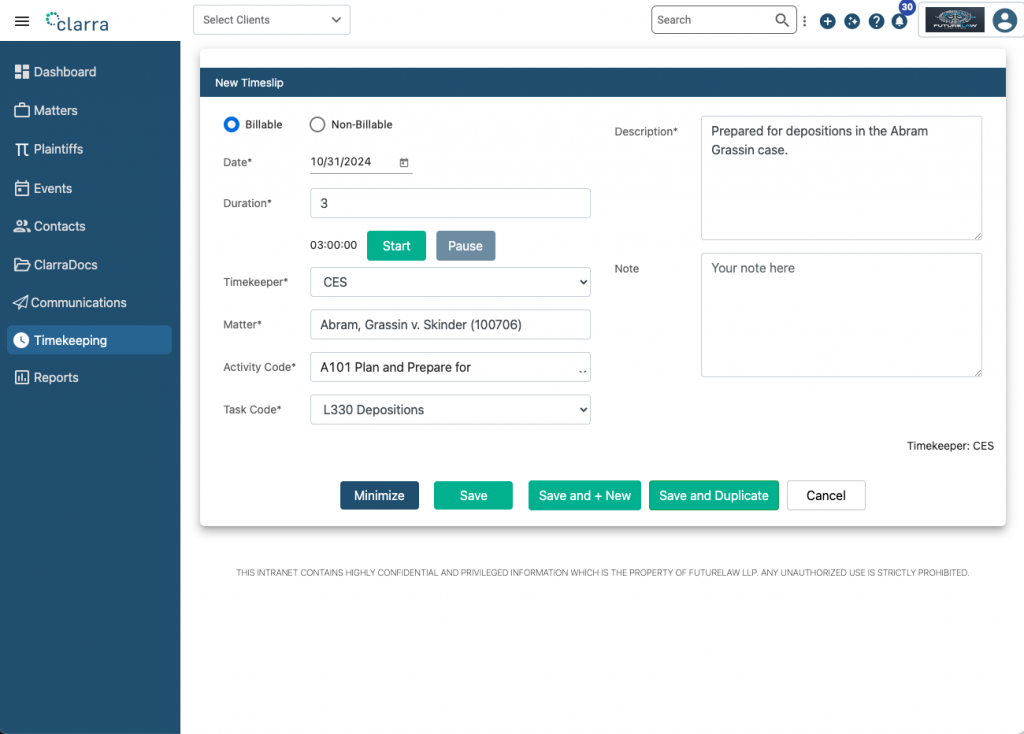Click the search magnifier icon
The width and height of the screenshot is (1024, 734).
pyautogui.click(x=782, y=20)
